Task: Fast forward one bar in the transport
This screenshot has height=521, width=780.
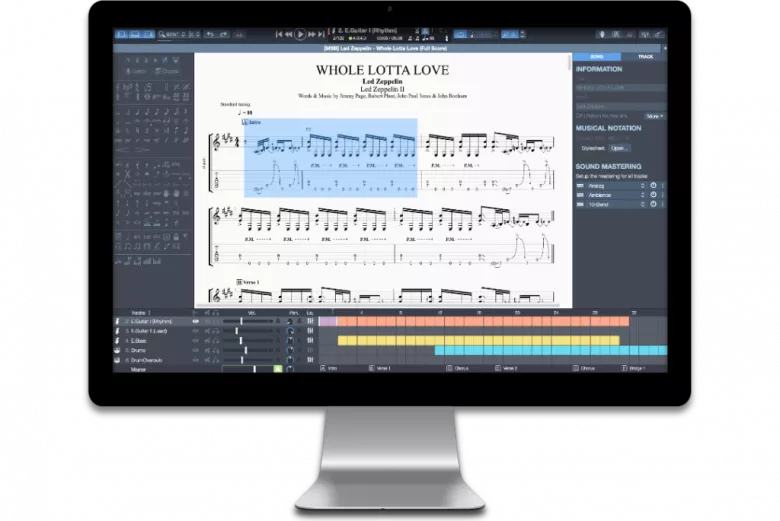Action: click(312, 34)
